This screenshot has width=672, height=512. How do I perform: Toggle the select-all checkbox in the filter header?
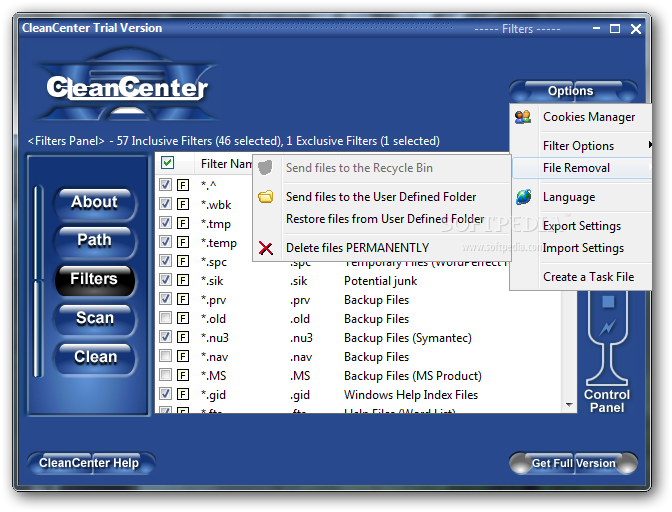click(167, 163)
